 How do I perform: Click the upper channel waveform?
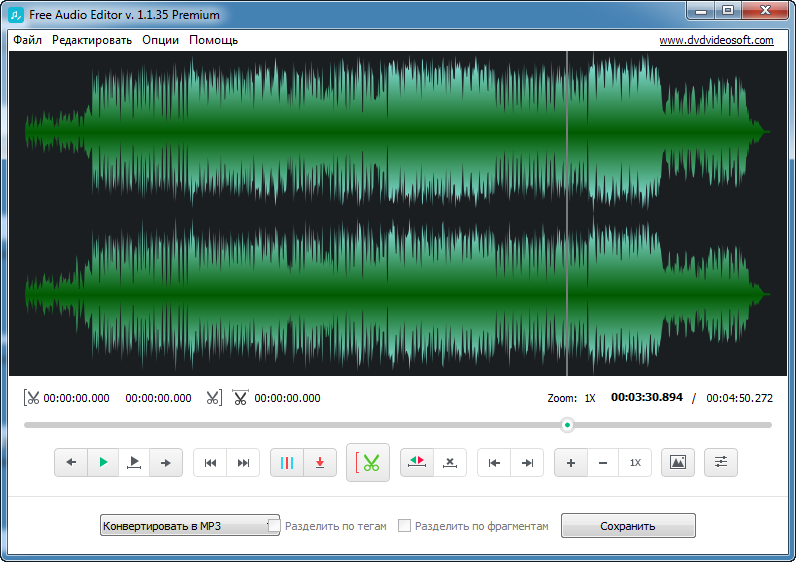[x=397, y=132]
